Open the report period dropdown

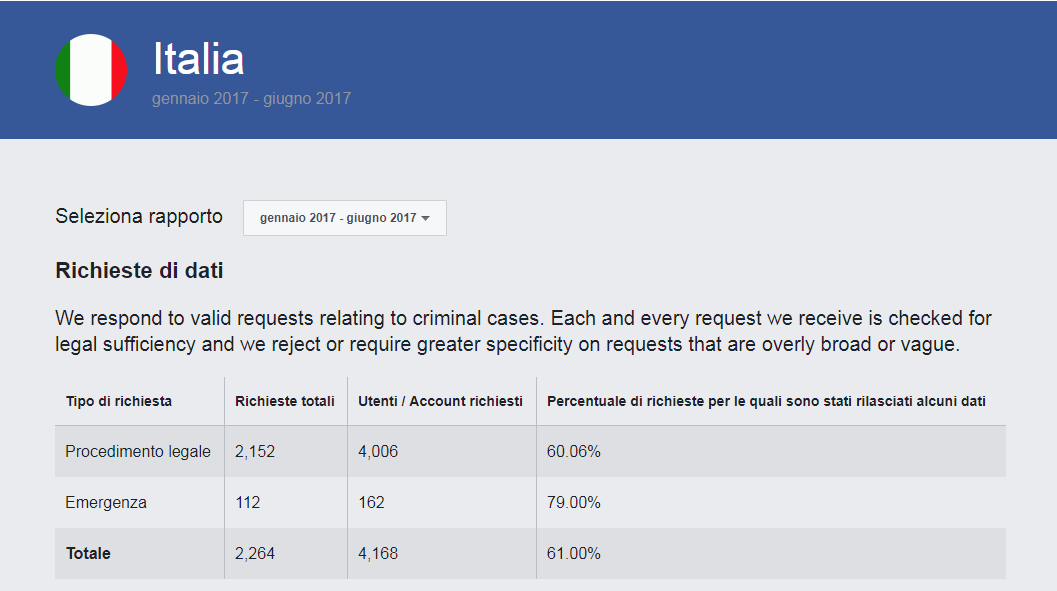[x=344, y=218]
